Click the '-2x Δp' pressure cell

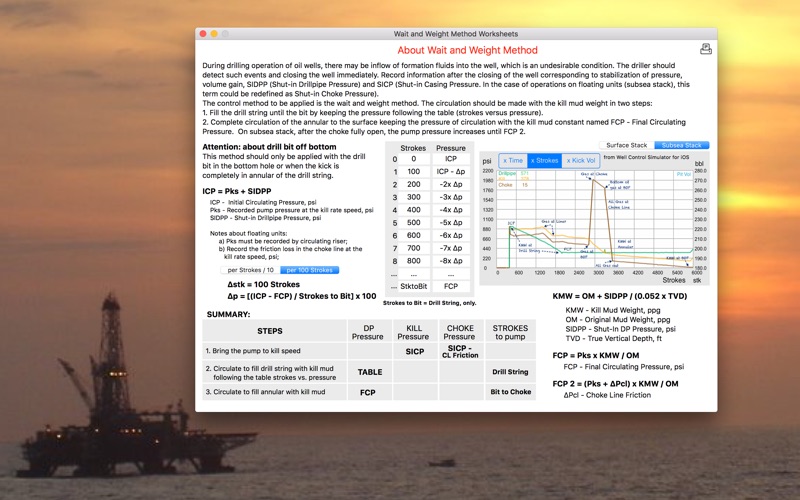(451, 184)
